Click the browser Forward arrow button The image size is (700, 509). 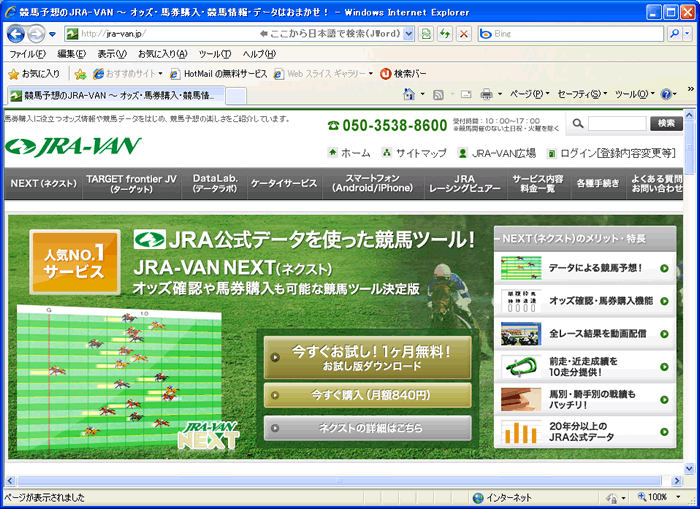click(36, 34)
